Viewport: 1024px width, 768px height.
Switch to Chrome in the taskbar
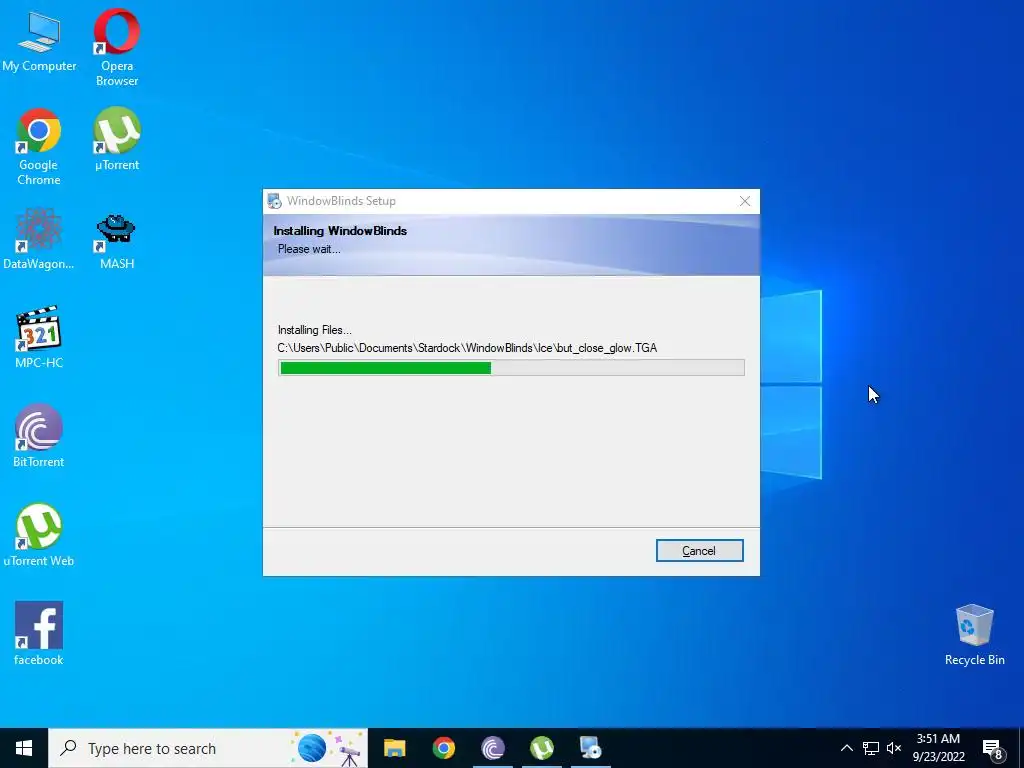click(443, 748)
